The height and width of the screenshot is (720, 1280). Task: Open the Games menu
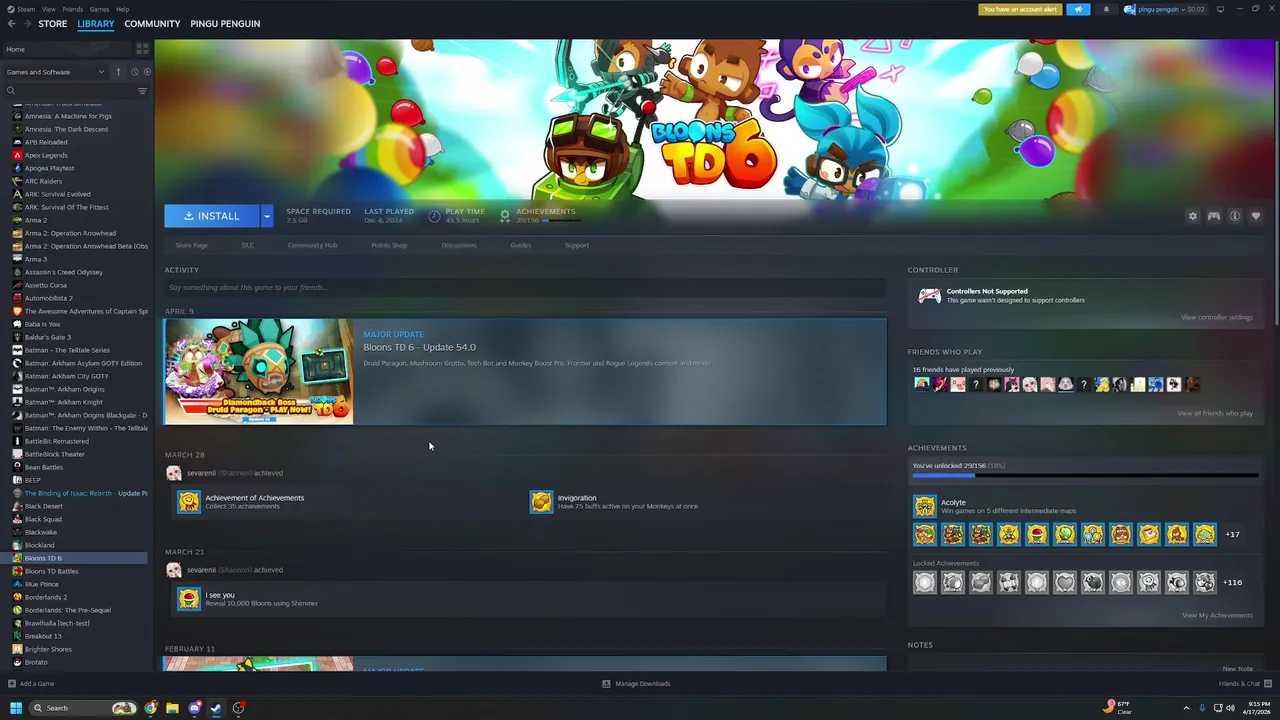pos(100,9)
